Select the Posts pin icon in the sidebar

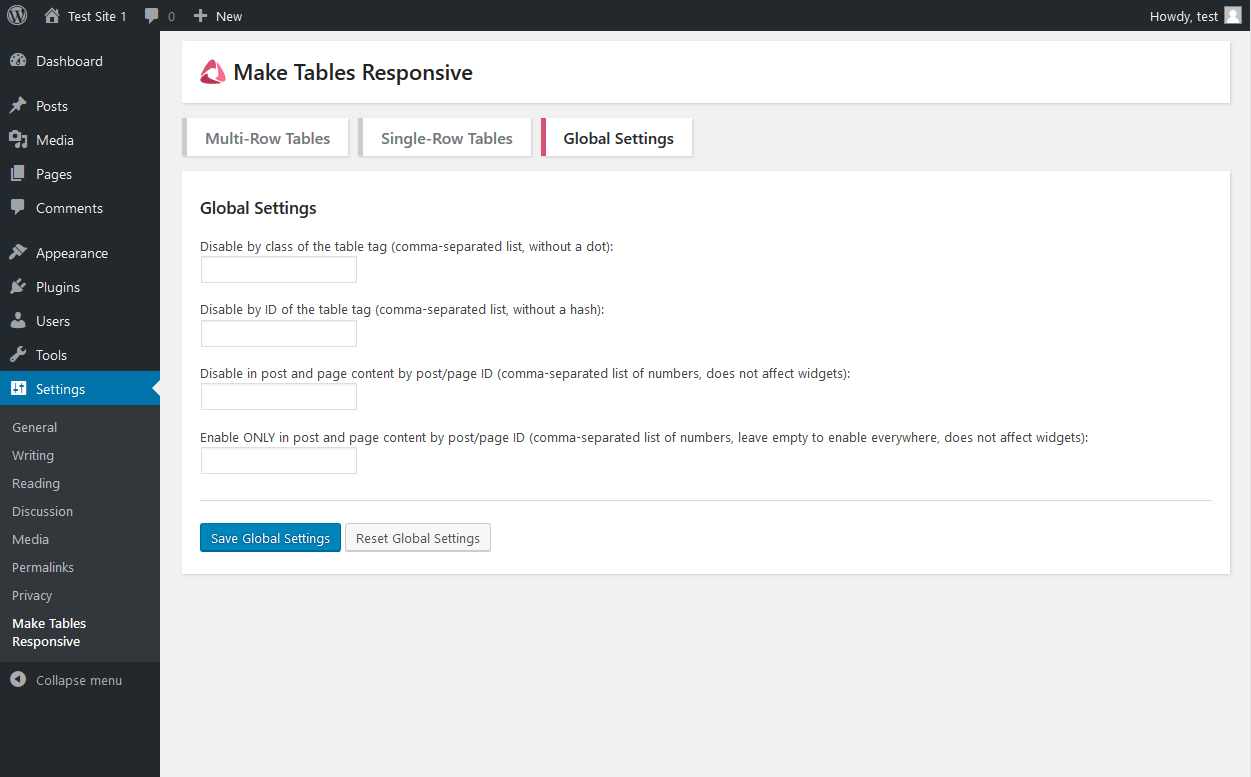click(20, 105)
